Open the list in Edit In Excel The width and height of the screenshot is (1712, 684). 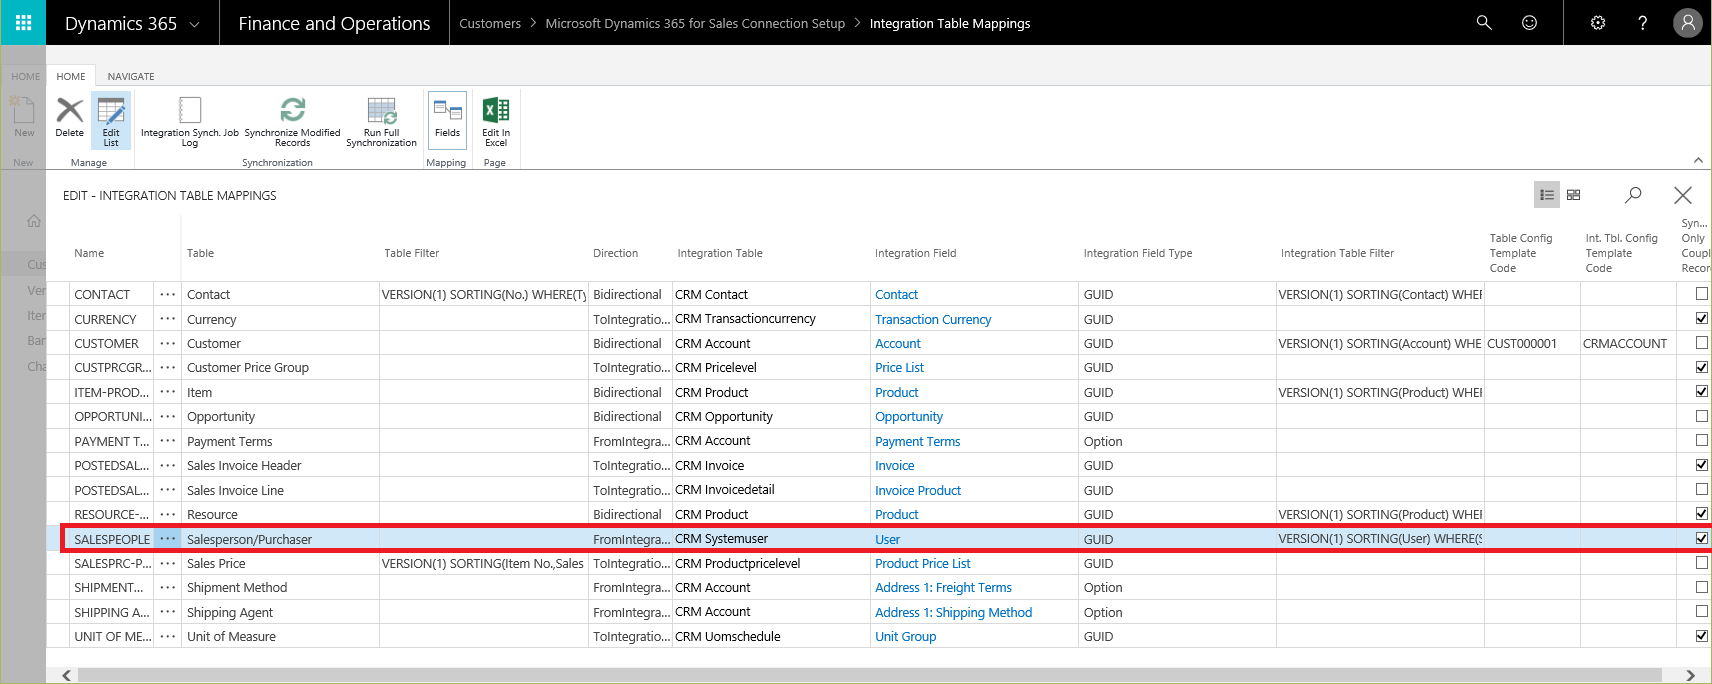(496, 121)
